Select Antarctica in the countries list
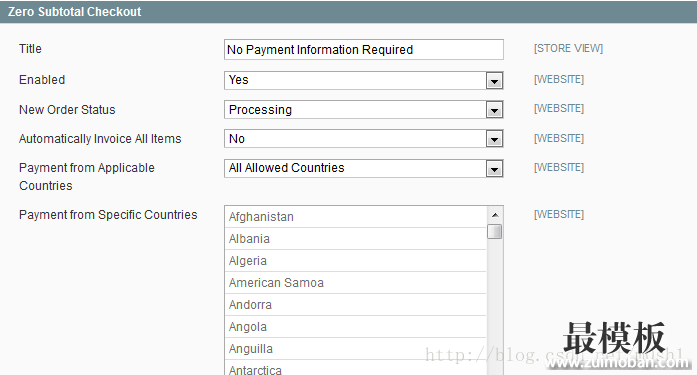 tap(356, 369)
